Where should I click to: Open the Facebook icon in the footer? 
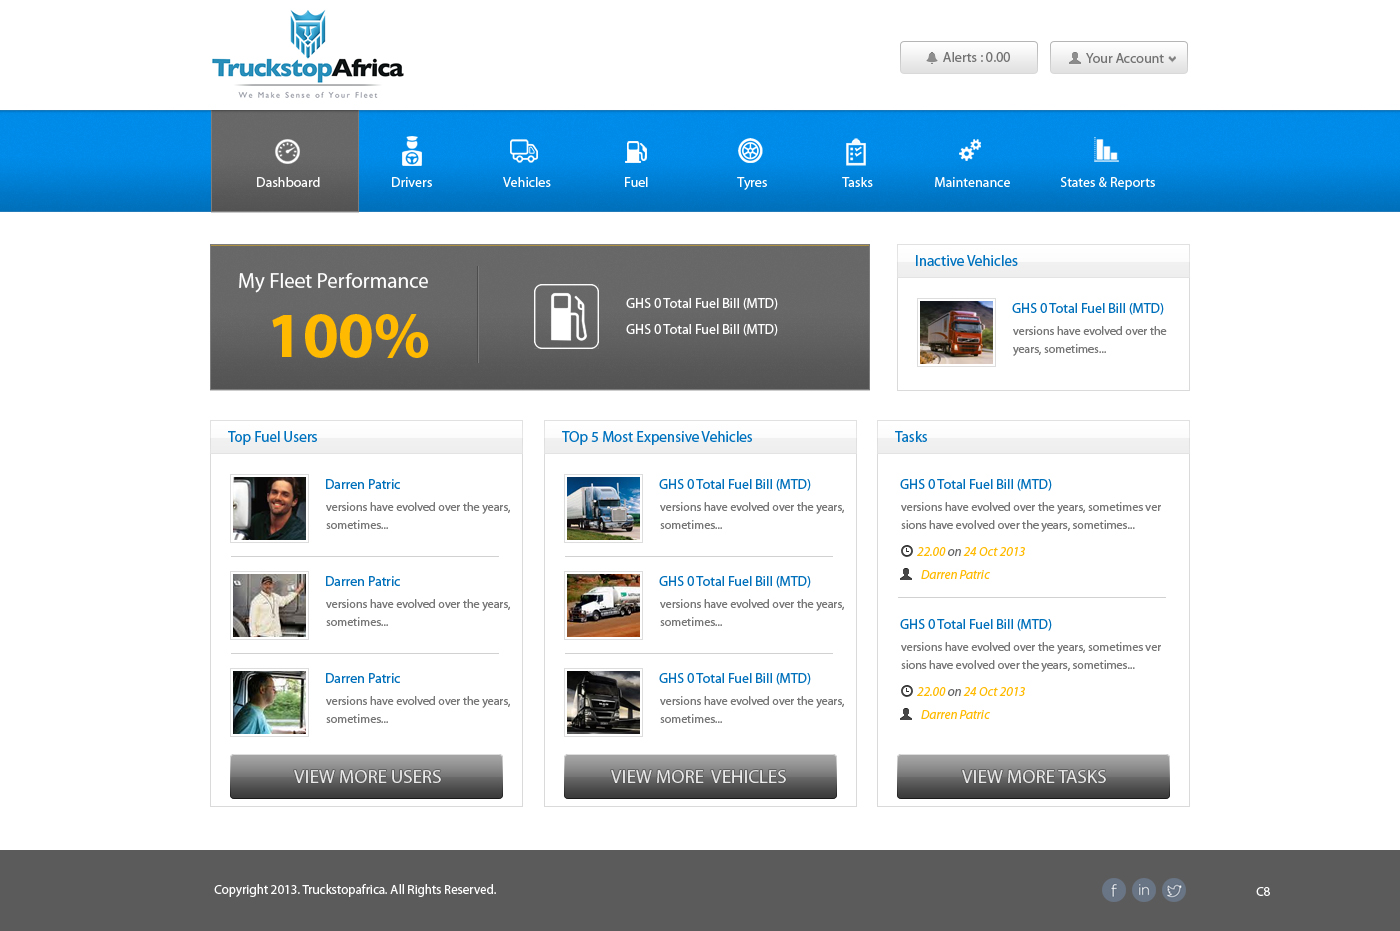click(1113, 889)
